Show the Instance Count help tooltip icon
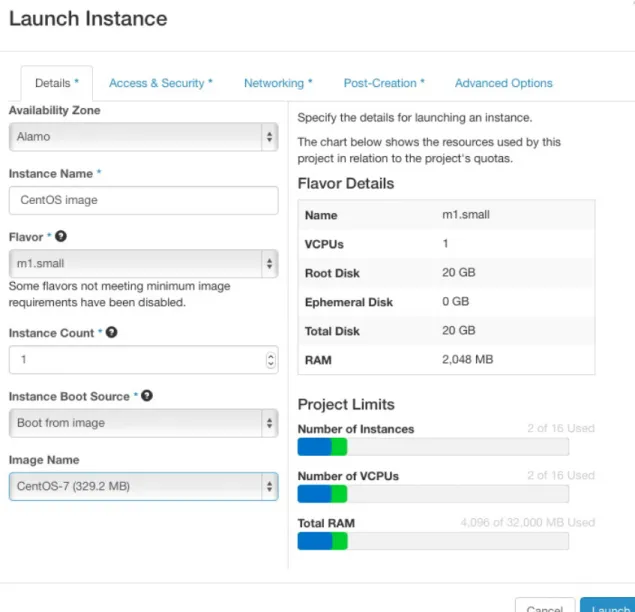The image size is (635, 612). (111, 332)
